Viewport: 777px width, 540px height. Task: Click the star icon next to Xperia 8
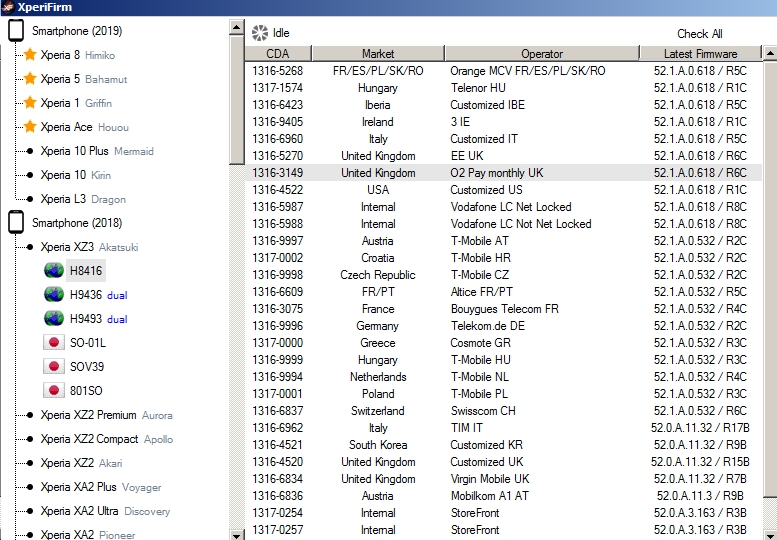tap(30, 54)
